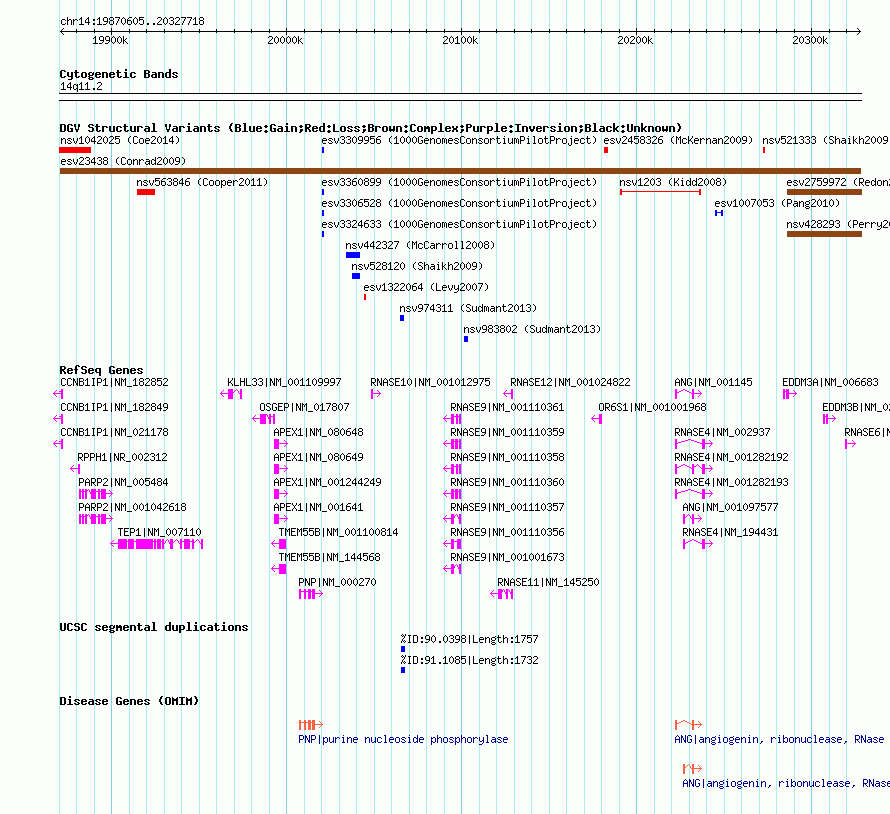
Task: Click the OSGEP NM_017807 gene glyph
Action: tap(264, 419)
